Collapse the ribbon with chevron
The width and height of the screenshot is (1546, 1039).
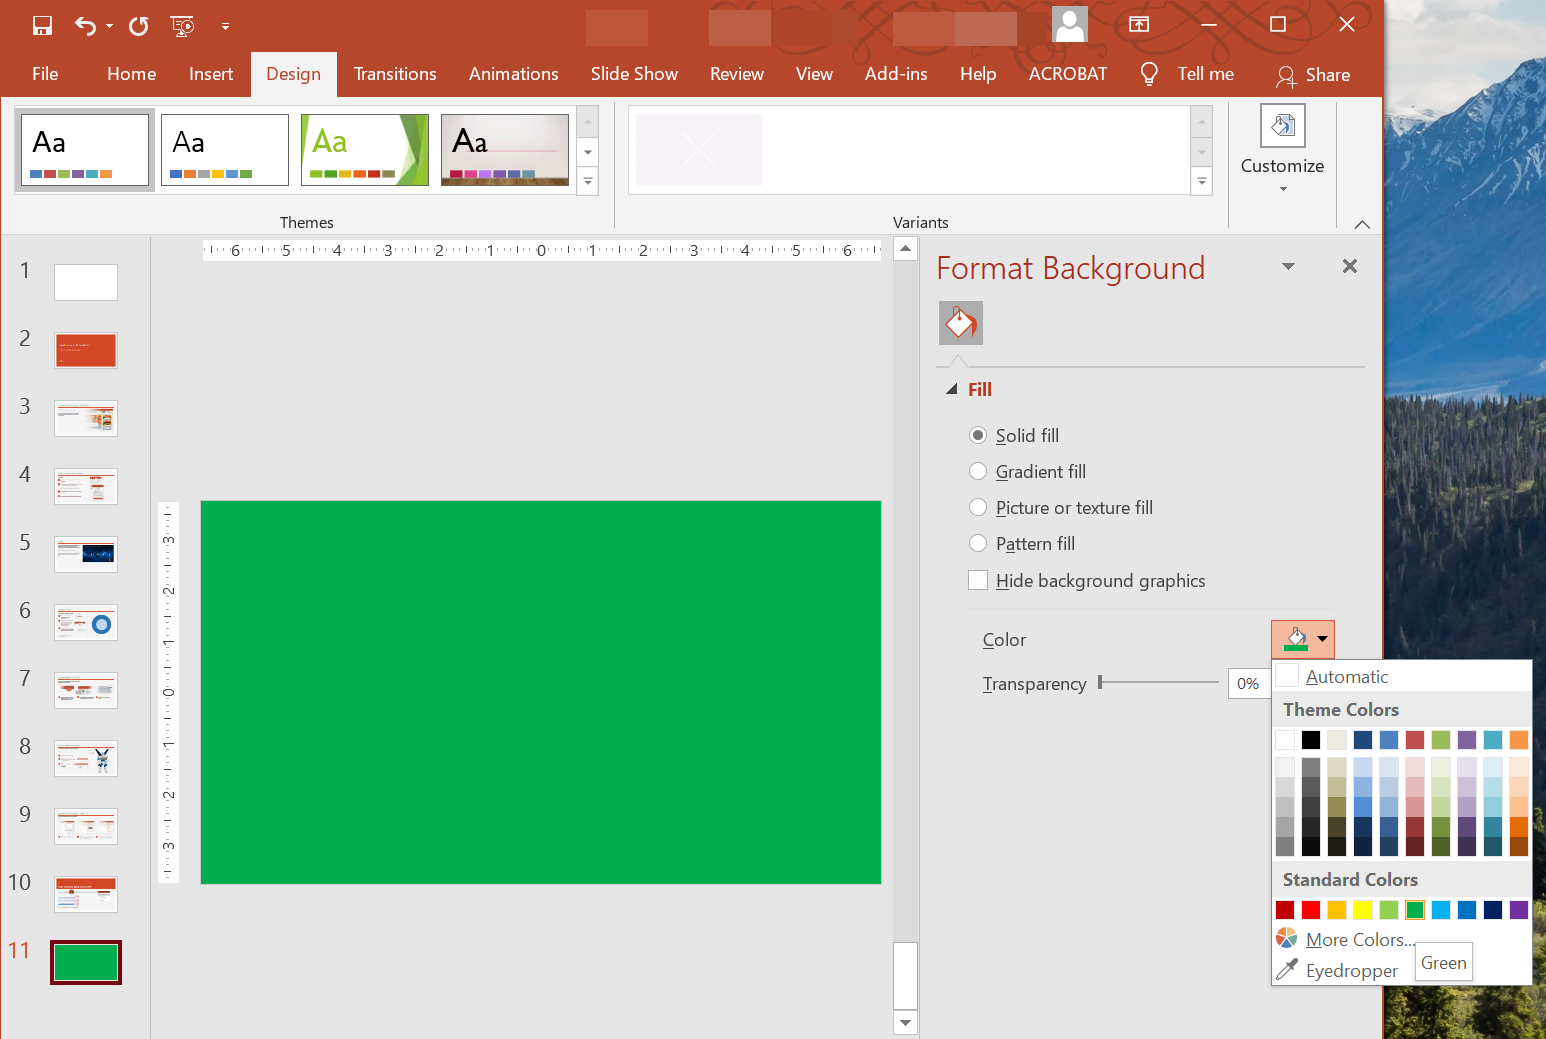[x=1362, y=224]
